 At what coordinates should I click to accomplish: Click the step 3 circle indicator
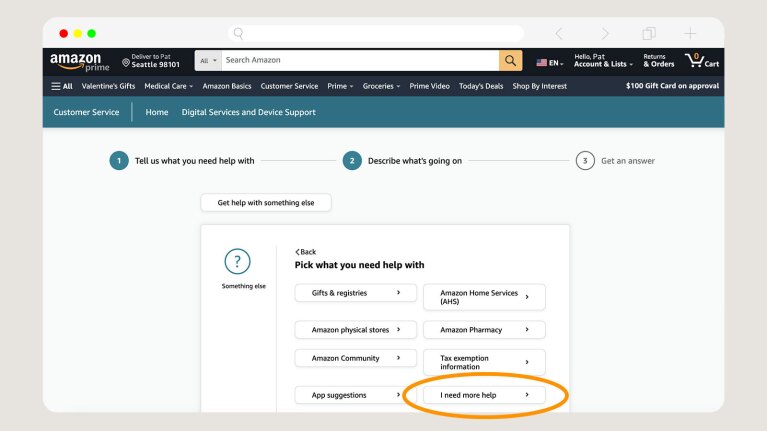click(x=585, y=160)
